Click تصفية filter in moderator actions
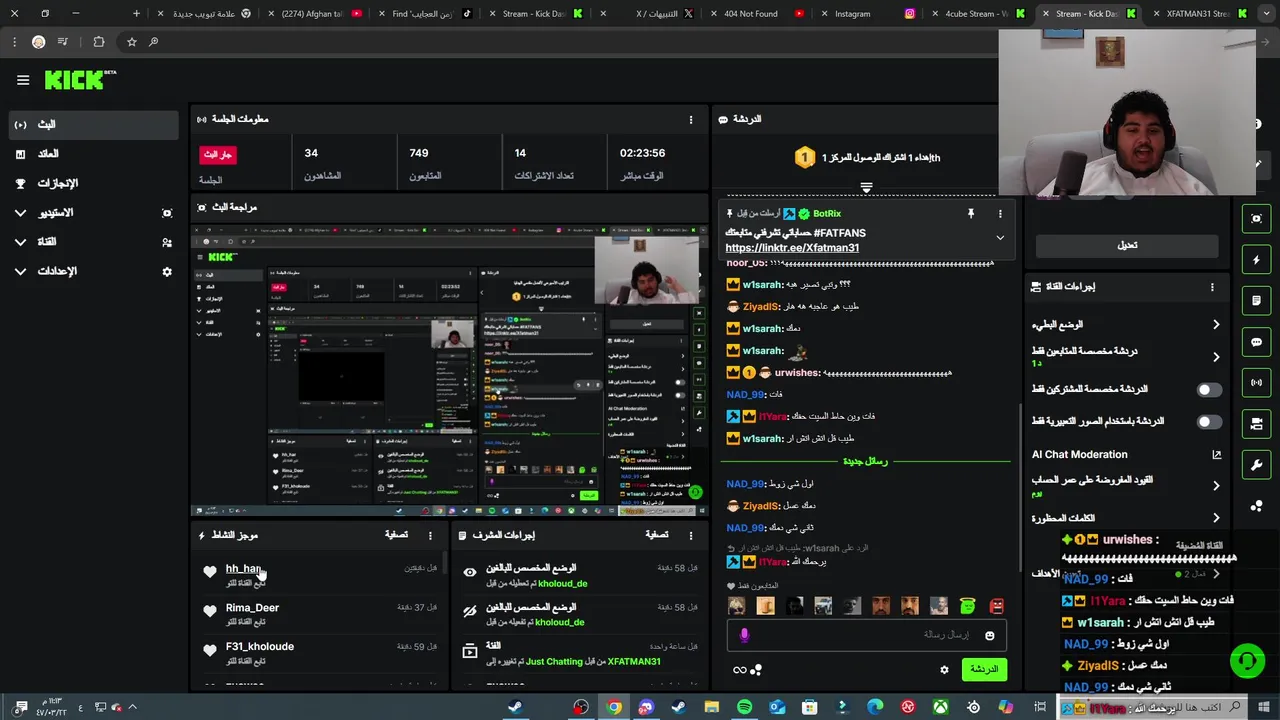 pyautogui.click(x=656, y=536)
